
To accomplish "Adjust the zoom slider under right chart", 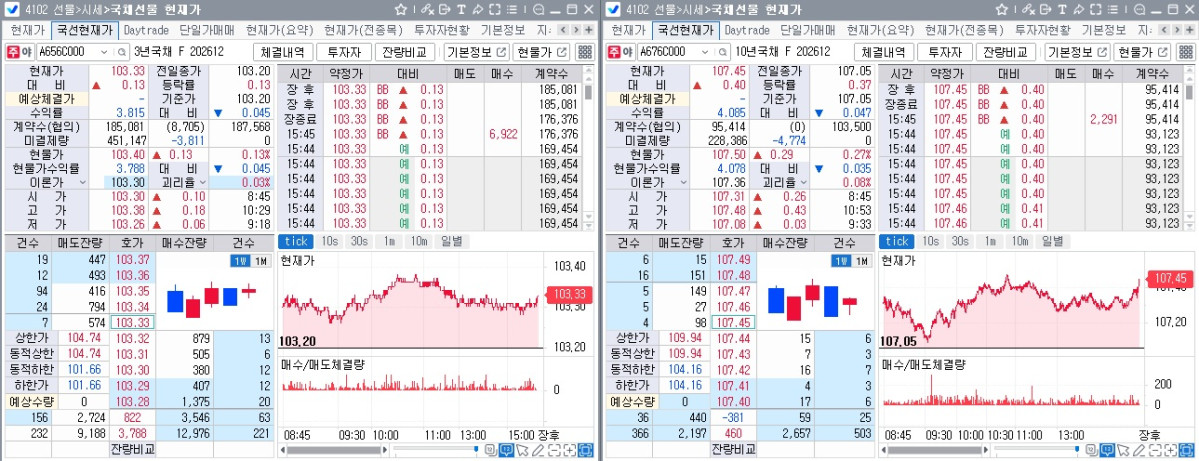I will [1039, 450].
